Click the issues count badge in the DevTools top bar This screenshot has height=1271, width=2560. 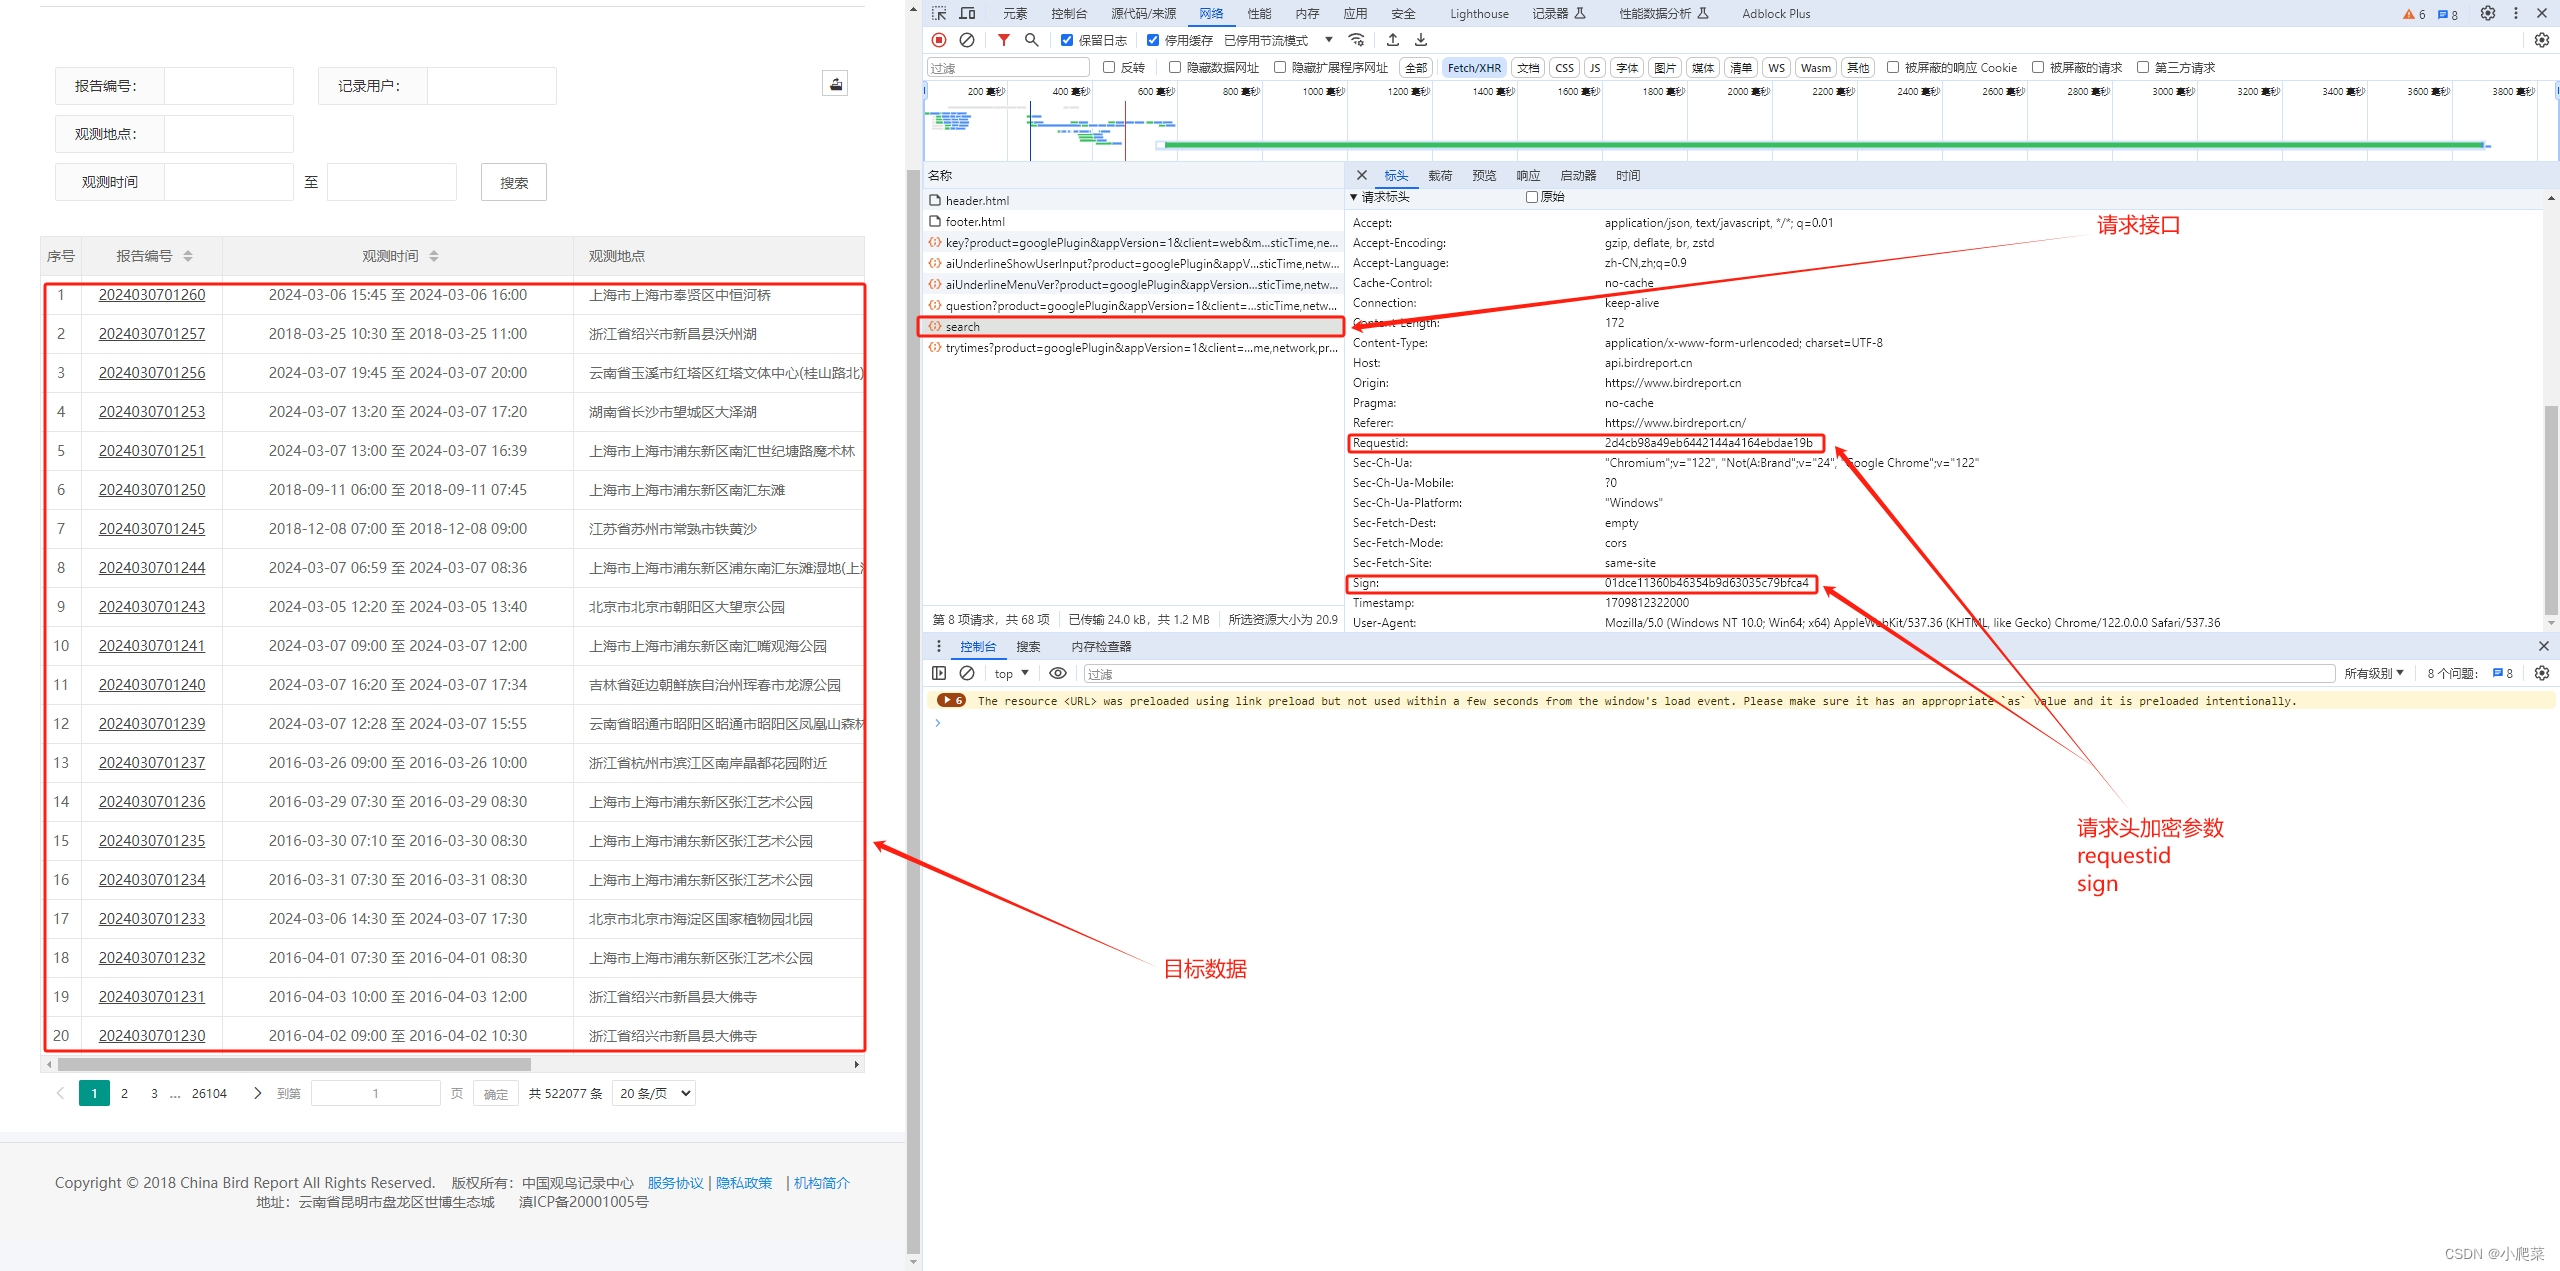pos(2448,14)
